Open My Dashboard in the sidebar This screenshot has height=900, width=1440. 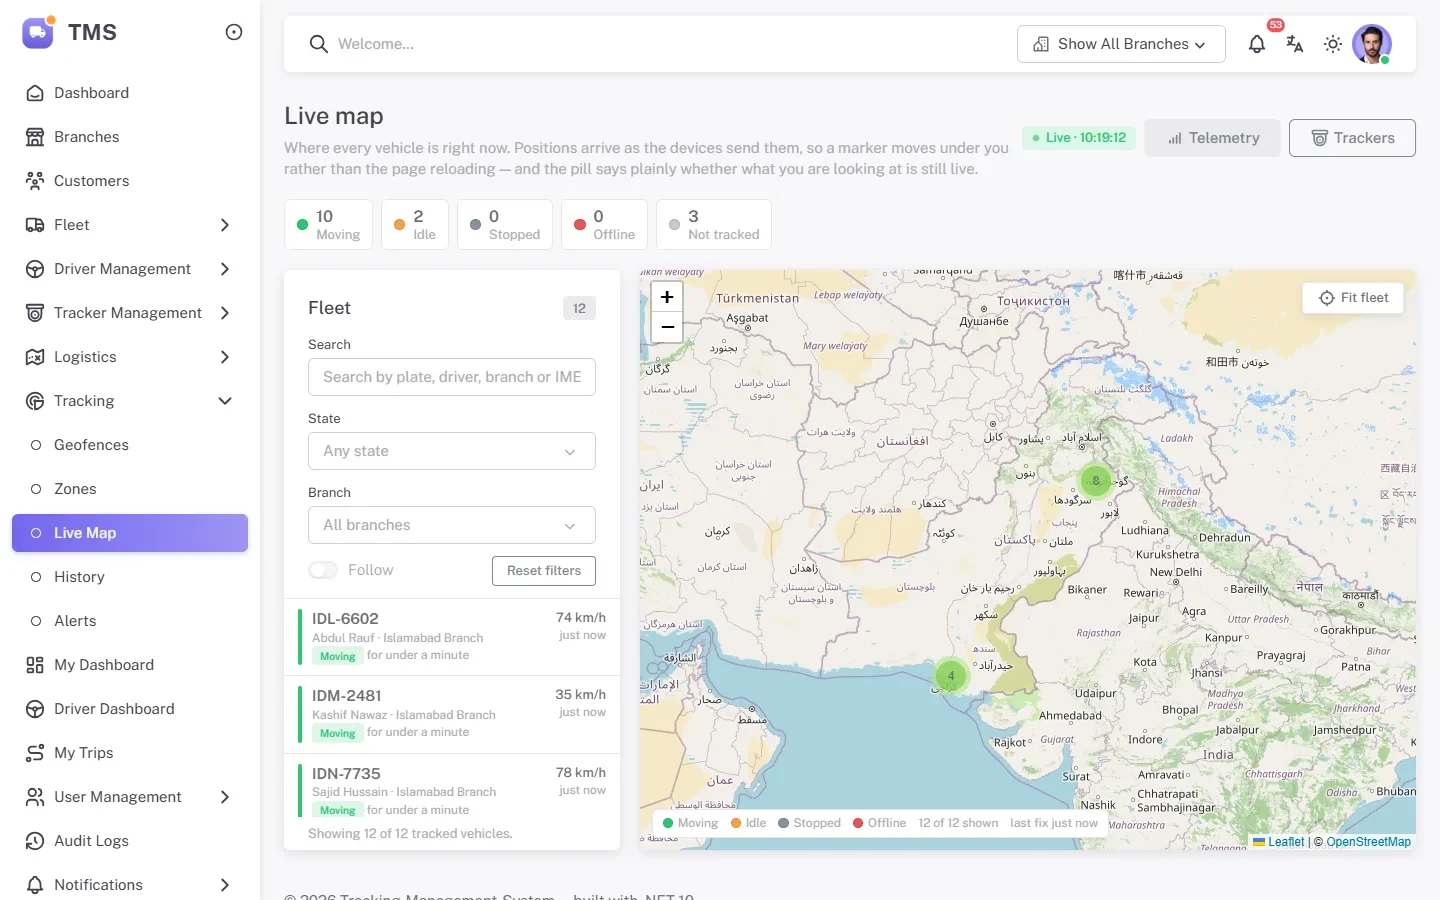point(130,665)
